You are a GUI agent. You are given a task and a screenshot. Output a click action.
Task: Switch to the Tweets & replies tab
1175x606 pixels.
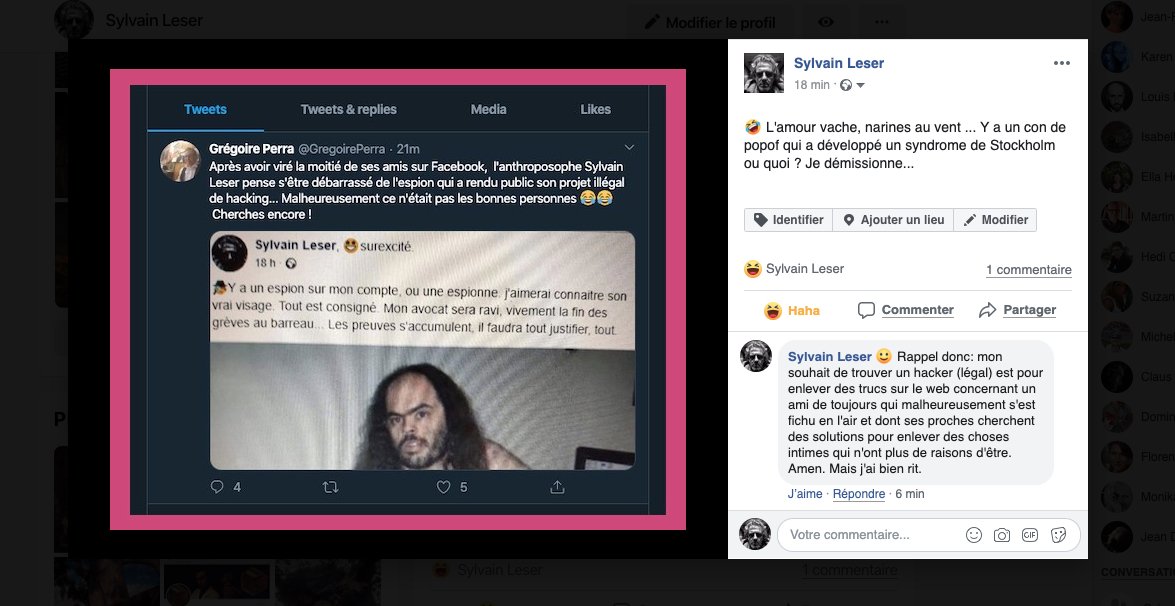click(x=348, y=109)
